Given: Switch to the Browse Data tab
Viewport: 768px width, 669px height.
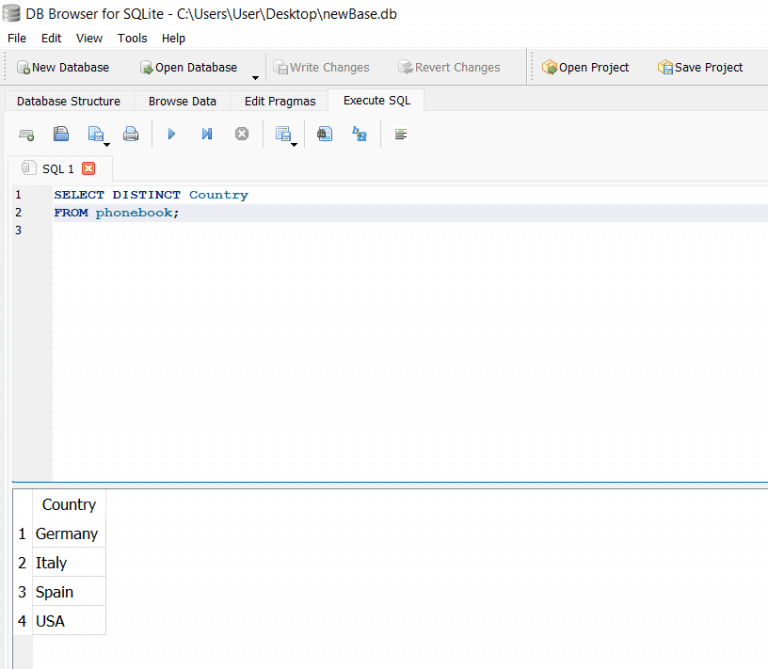Looking at the screenshot, I should (182, 101).
